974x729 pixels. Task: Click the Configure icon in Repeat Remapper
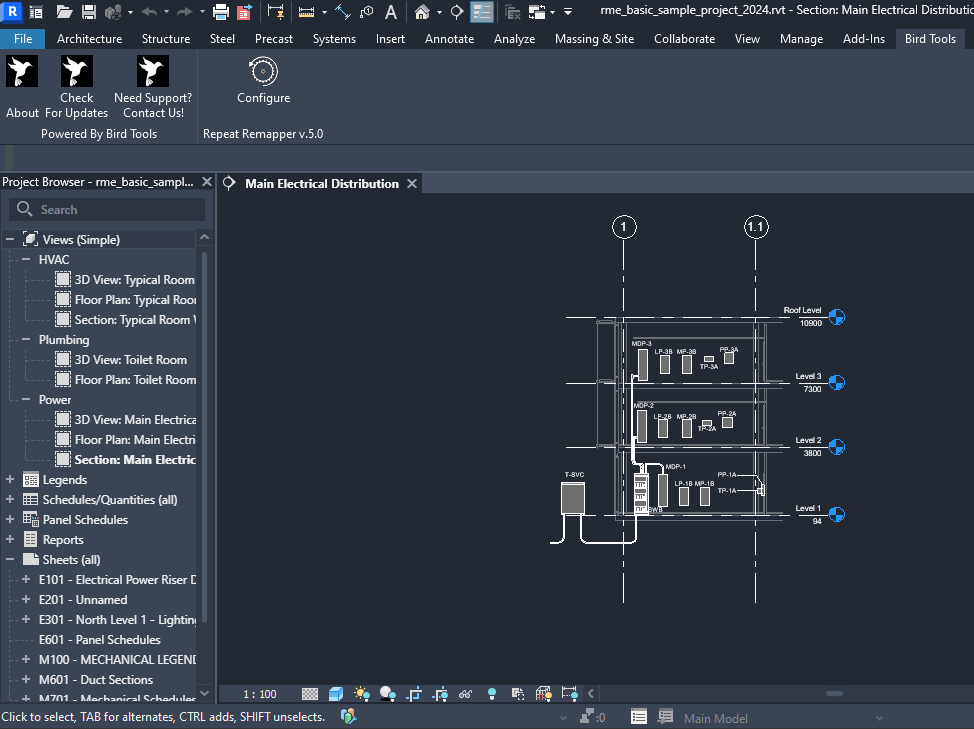coord(263,72)
